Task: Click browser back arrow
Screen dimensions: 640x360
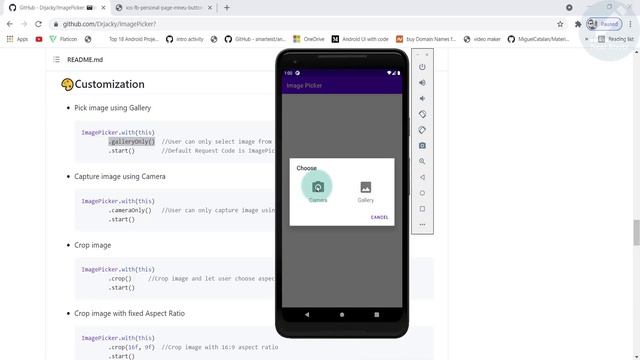Action: pos(10,24)
